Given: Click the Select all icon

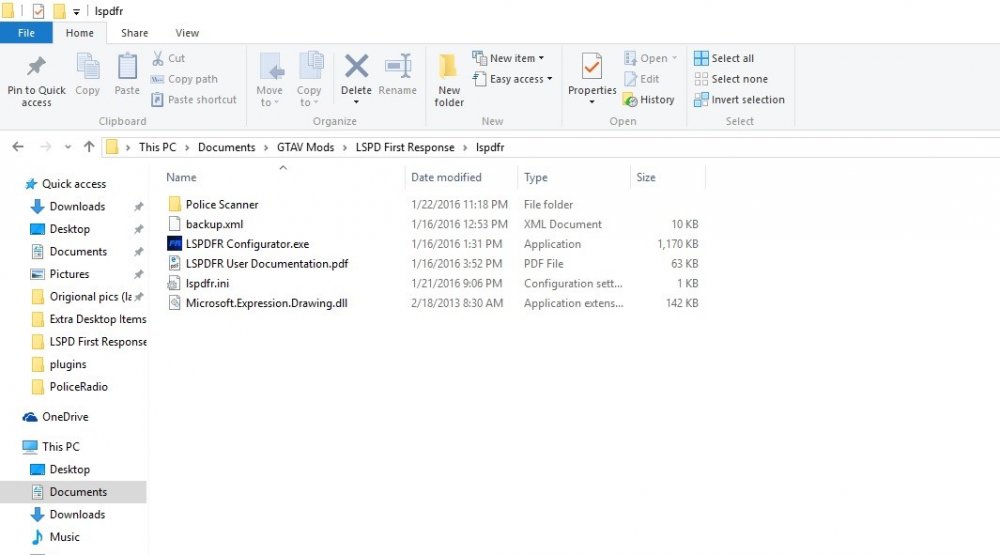Looking at the screenshot, I should coord(701,58).
